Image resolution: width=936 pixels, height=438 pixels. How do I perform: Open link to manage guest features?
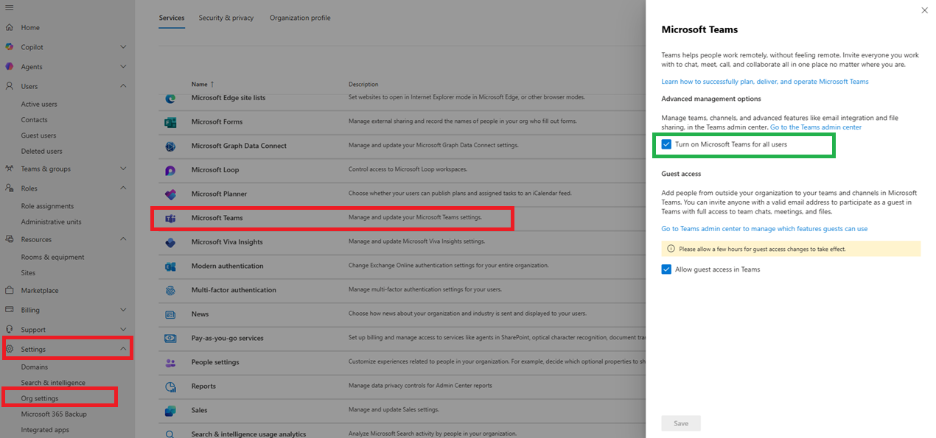pyautogui.click(x=764, y=229)
